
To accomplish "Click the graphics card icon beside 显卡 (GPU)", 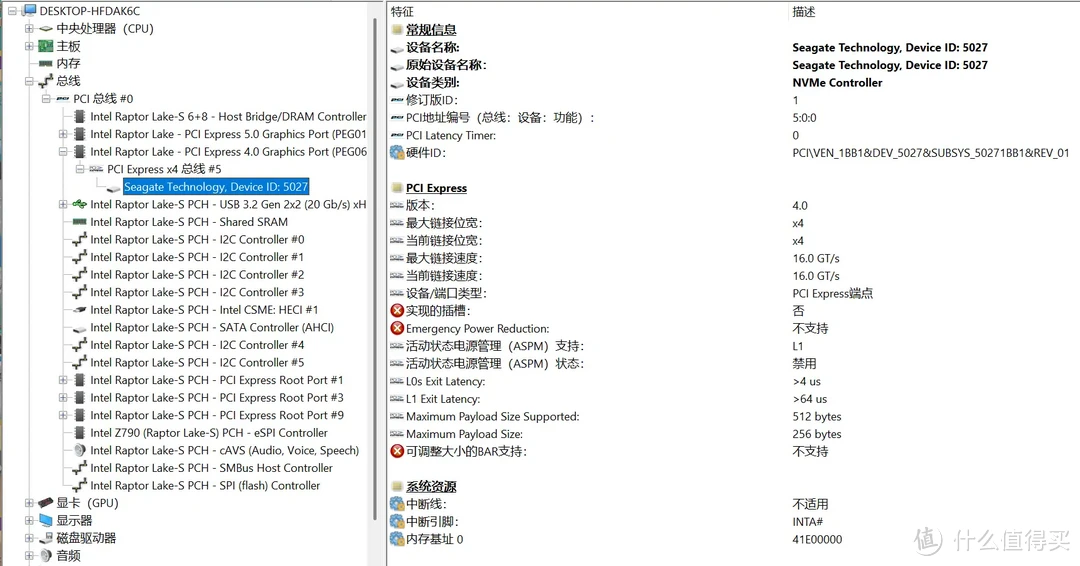I will [x=45, y=503].
